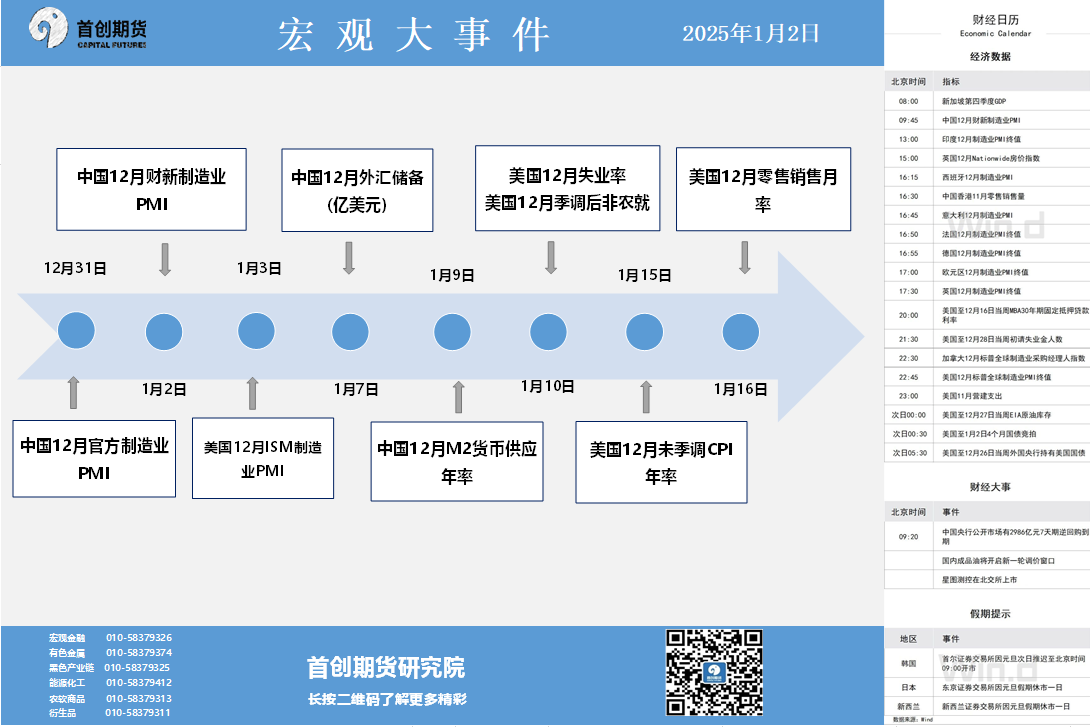Click the 17:00 欧元区12月制造业PMI终值 row
This screenshot has width=1090, height=727.
pyautogui.click(x=987, y=272)
